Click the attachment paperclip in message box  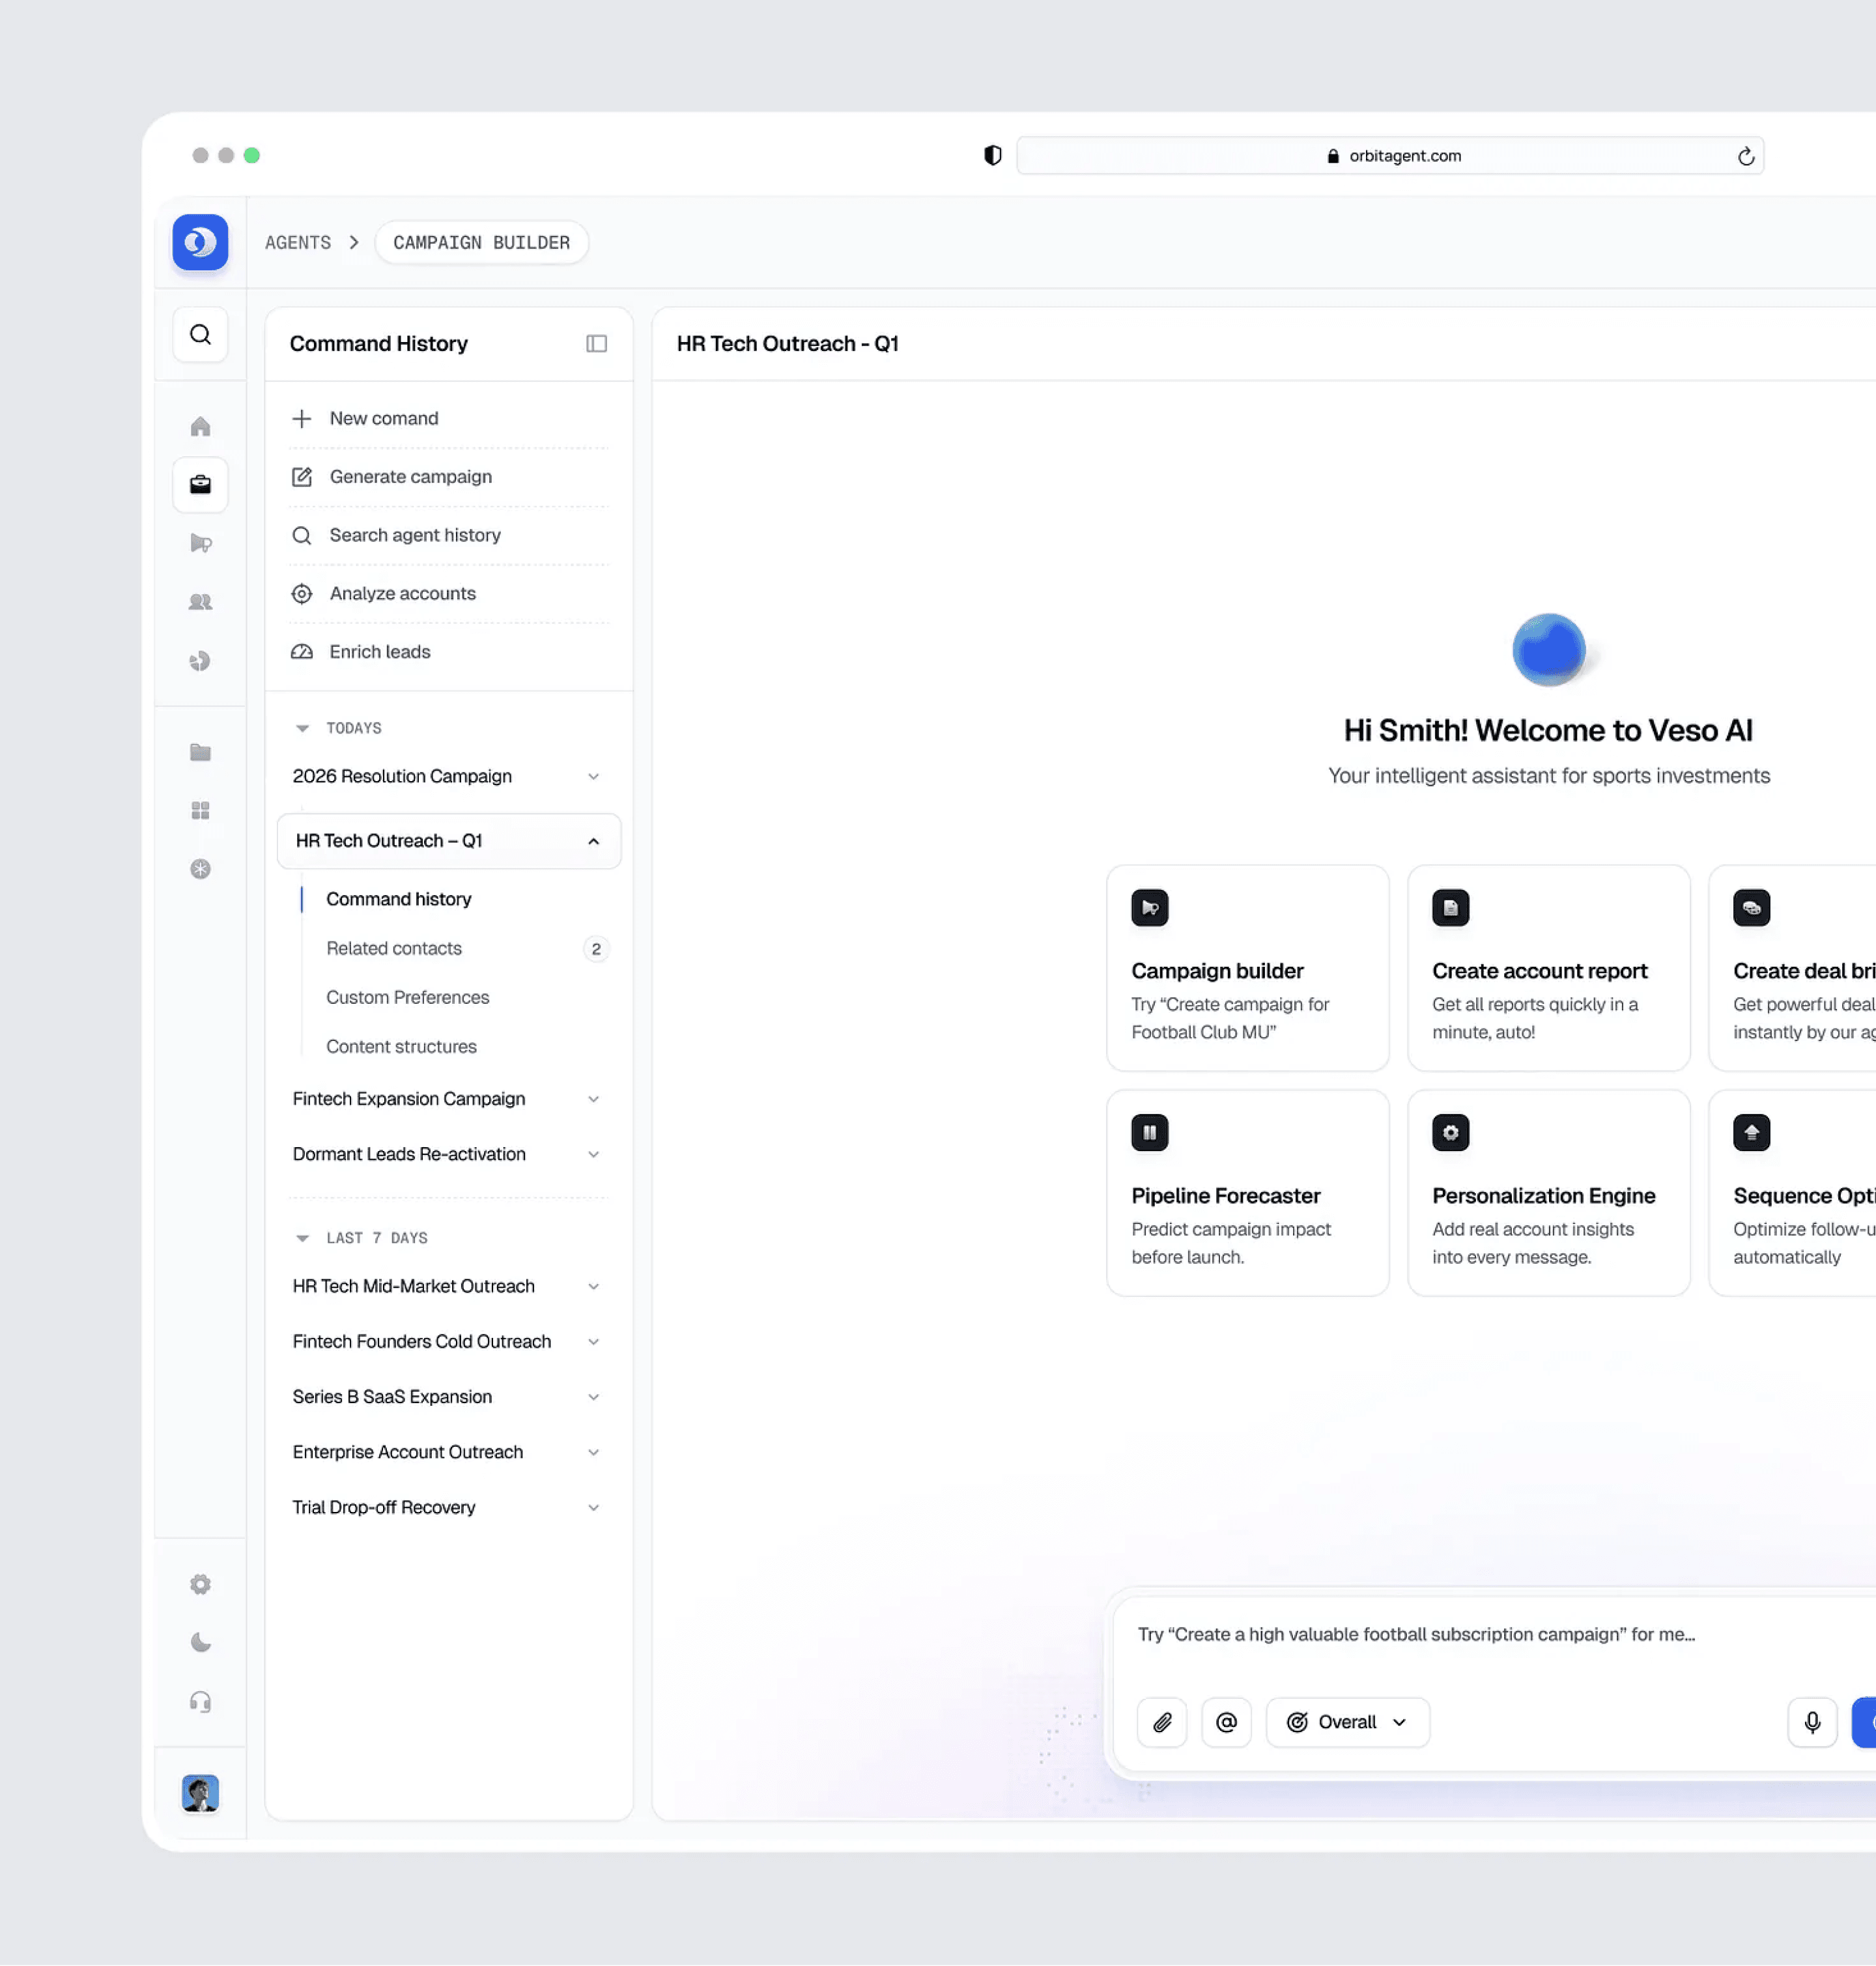tap(1162, 1722)
